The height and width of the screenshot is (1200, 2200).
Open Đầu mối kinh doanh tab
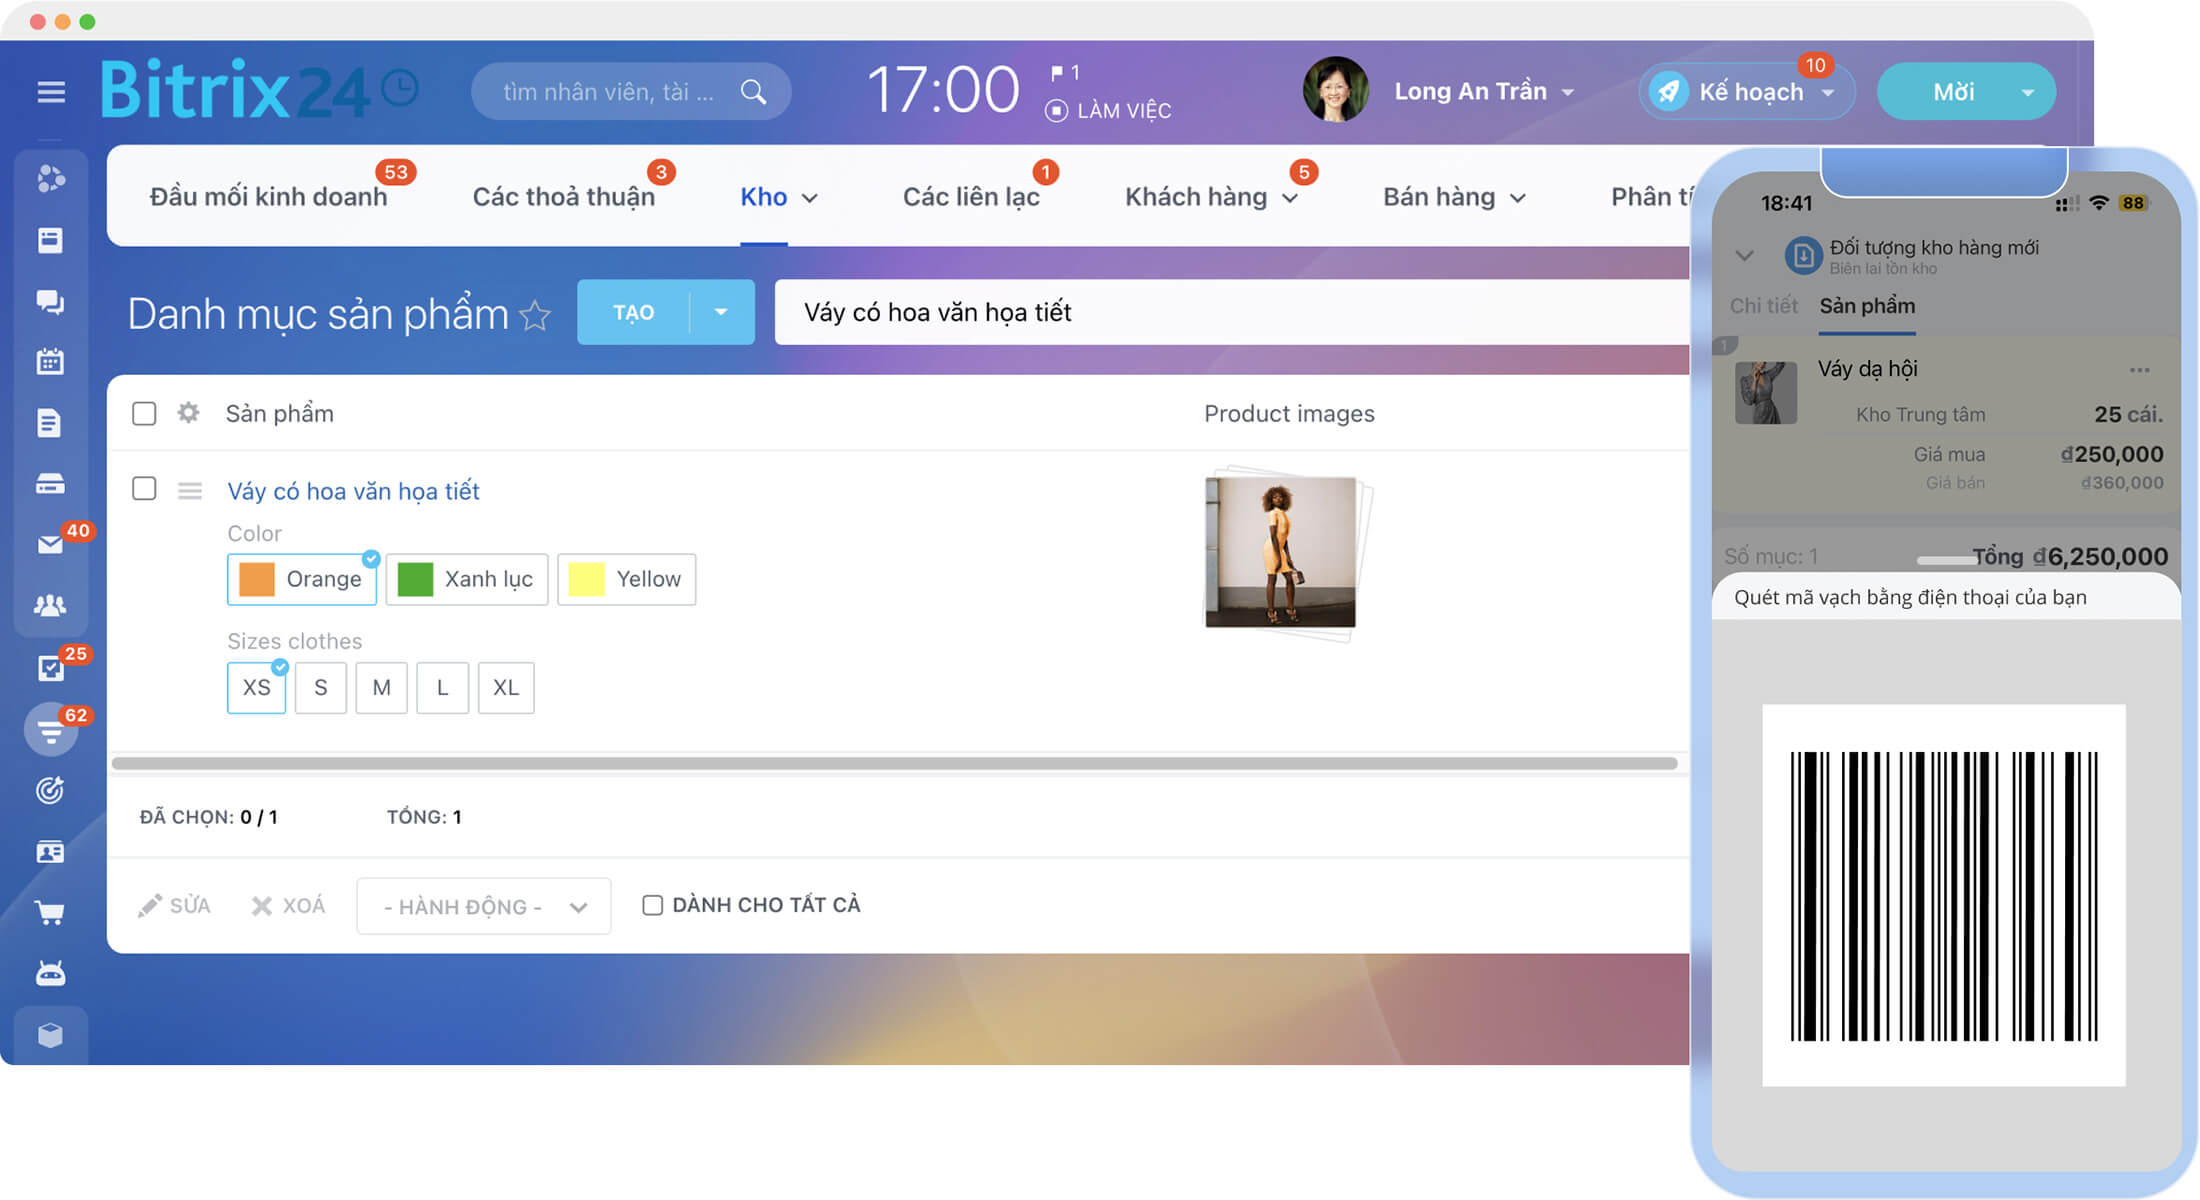(268, 197)
